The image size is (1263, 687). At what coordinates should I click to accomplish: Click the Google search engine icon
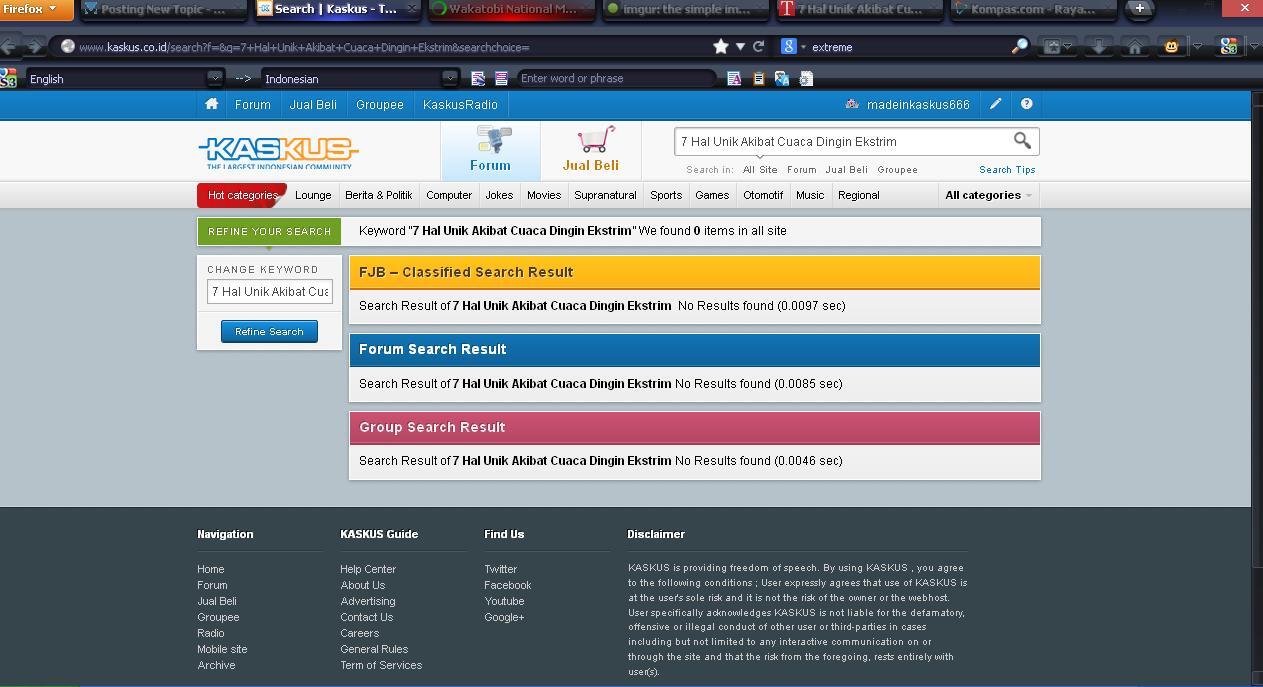click(x=788, y=46)
